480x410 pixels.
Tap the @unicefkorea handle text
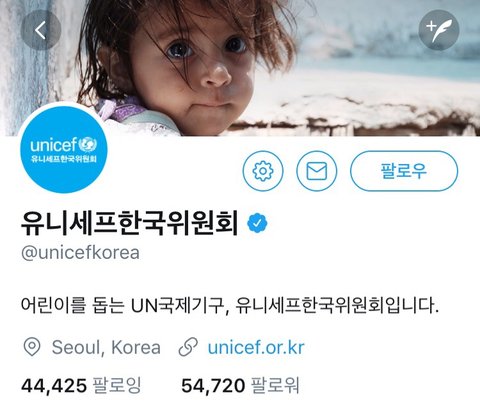(80, 253)
